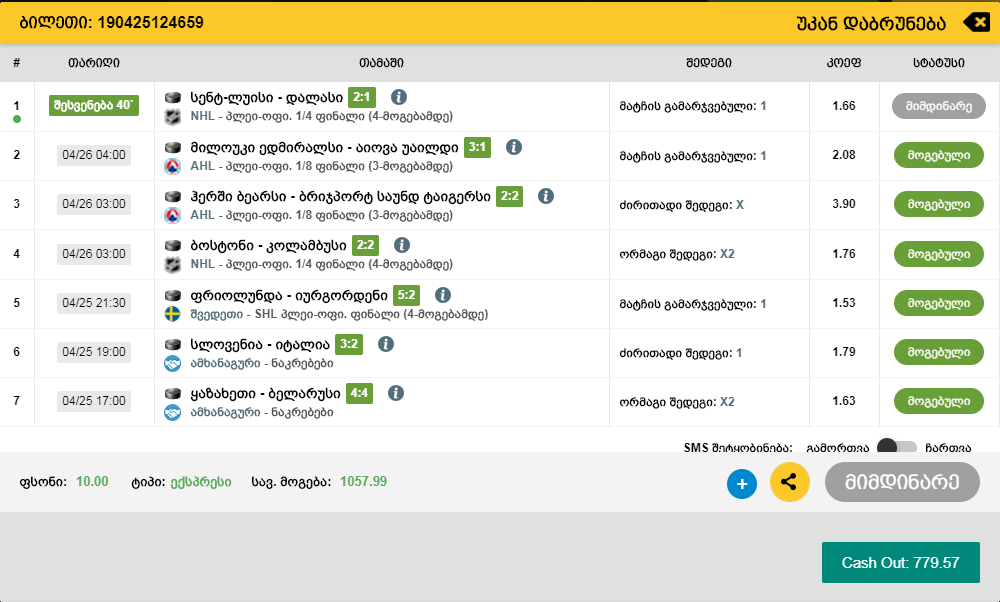The image size is (1000, 602).
Task: Click the stake amount 10.00
Action: click(92, 481)
